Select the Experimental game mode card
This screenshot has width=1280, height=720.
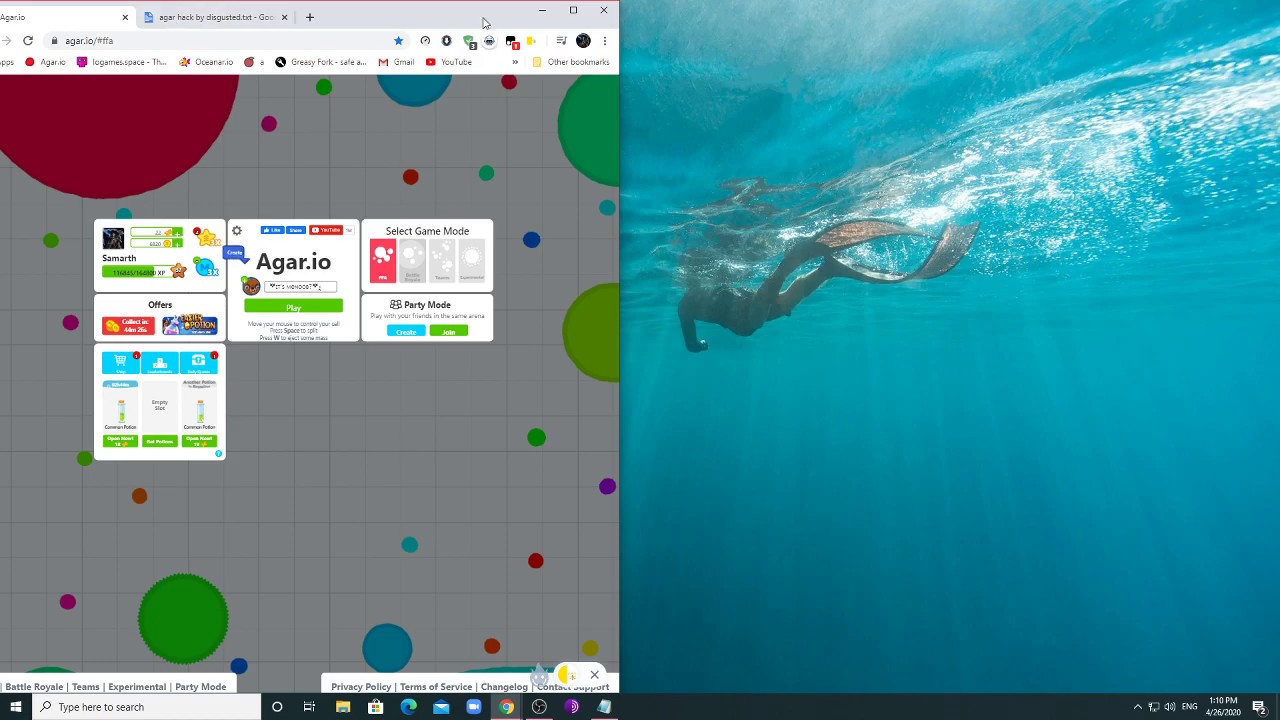coord(472,261)
